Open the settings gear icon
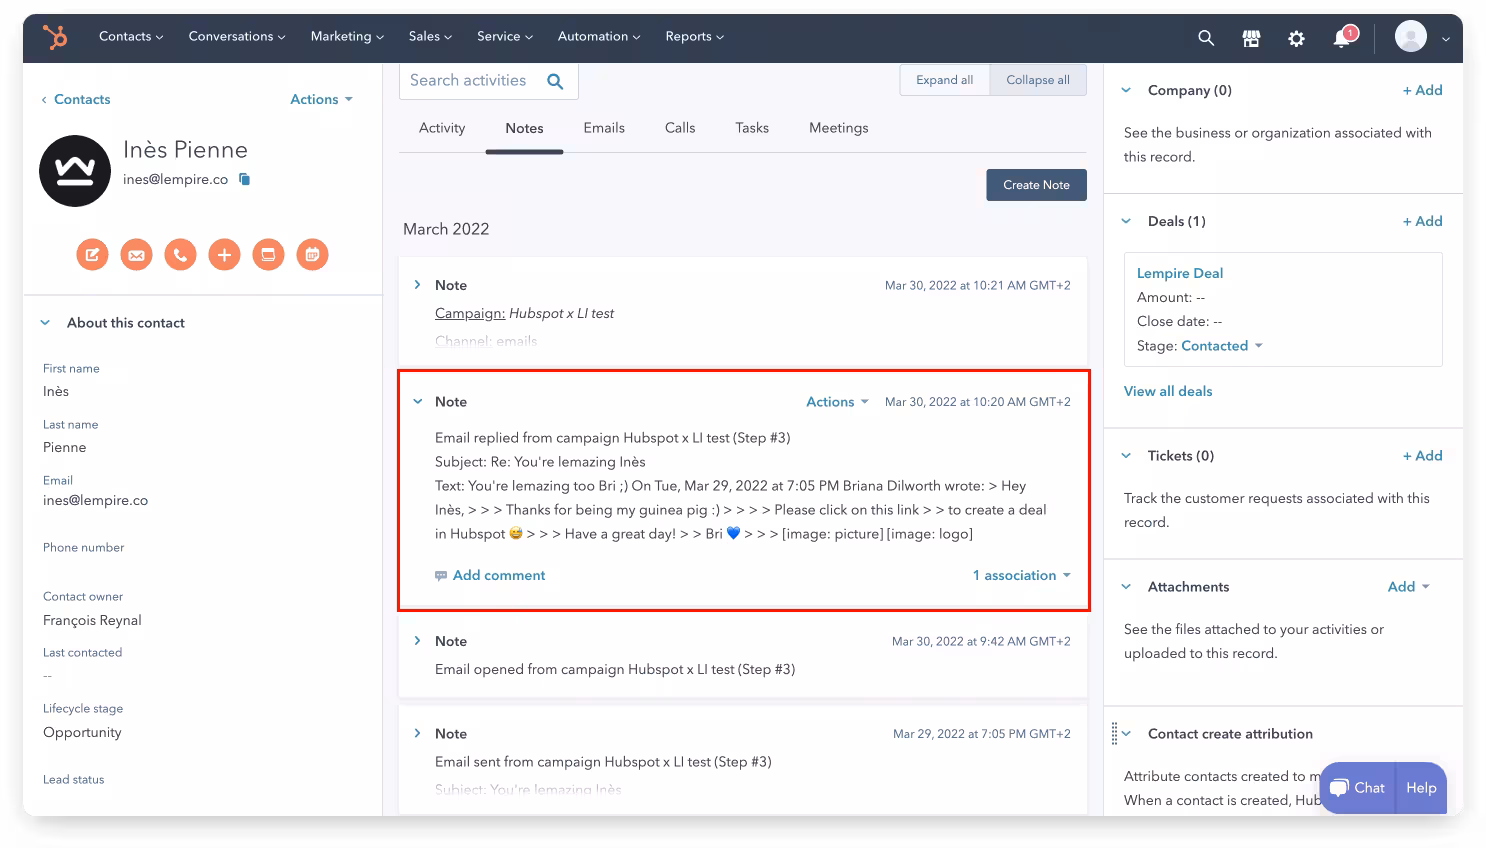 point(1296,38)
